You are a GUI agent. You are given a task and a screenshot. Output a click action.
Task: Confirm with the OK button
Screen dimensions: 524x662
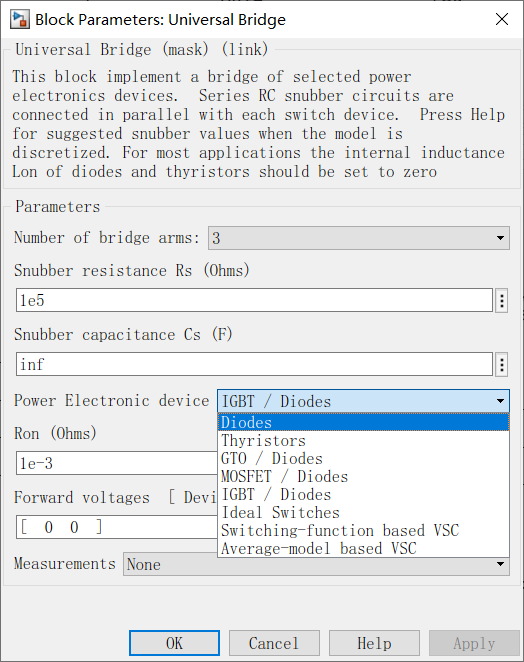174,643
